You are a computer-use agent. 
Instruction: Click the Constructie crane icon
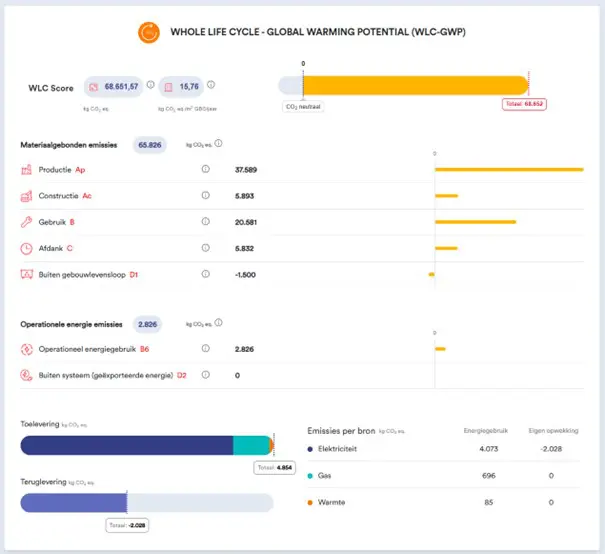27,196
